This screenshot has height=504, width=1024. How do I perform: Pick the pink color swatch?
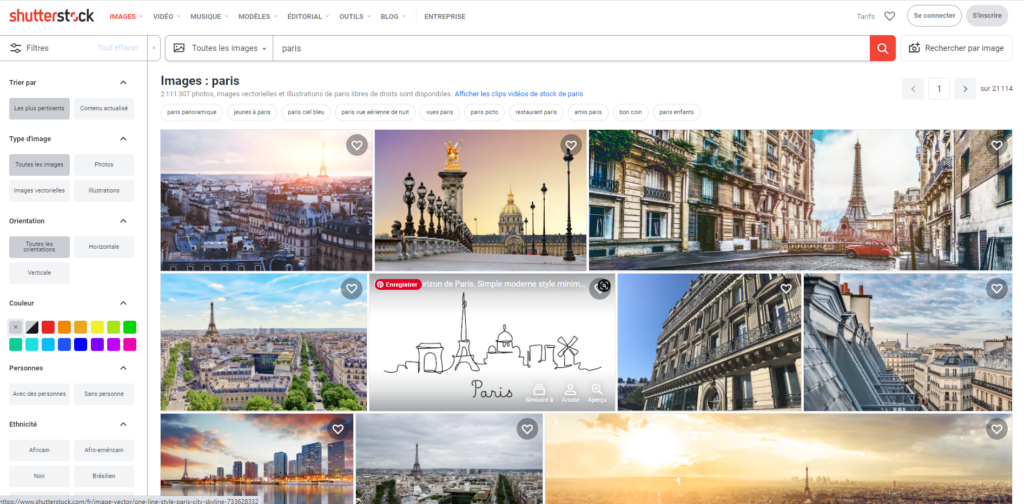pos(129,344)
